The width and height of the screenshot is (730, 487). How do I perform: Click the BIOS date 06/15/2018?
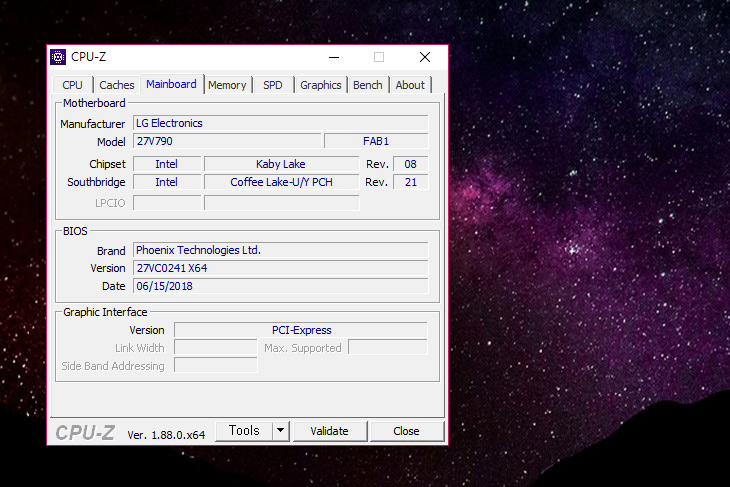click(x=280, y=286)
